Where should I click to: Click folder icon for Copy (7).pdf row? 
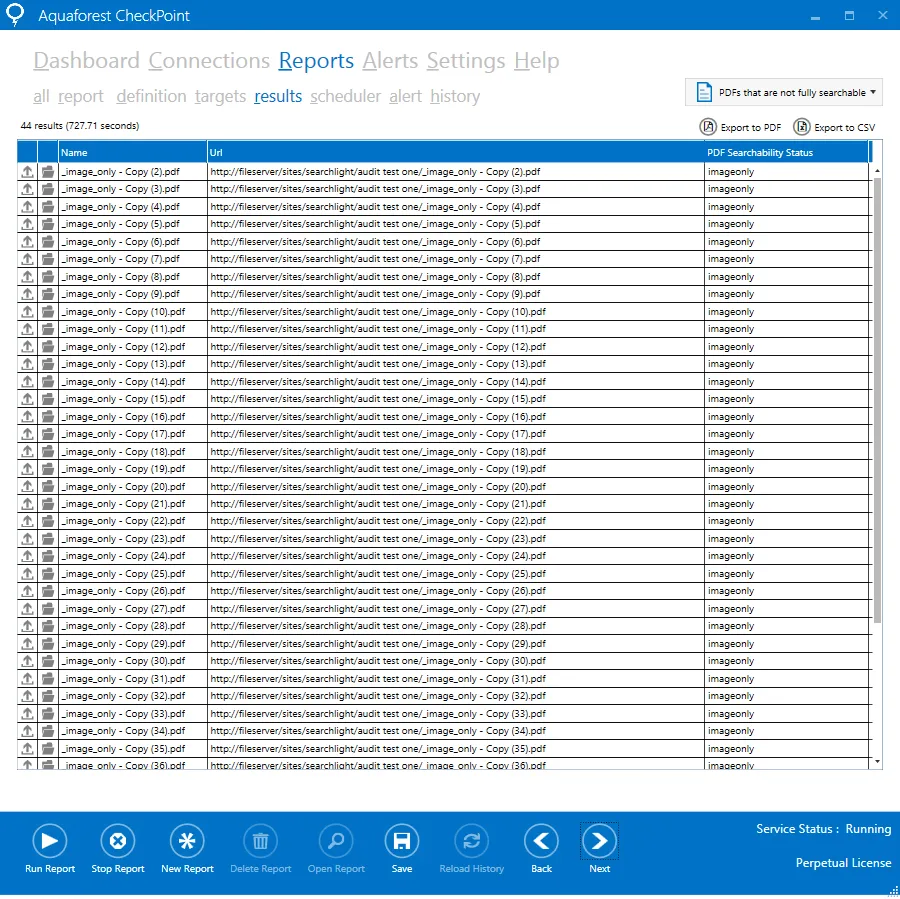click(48, 259)
